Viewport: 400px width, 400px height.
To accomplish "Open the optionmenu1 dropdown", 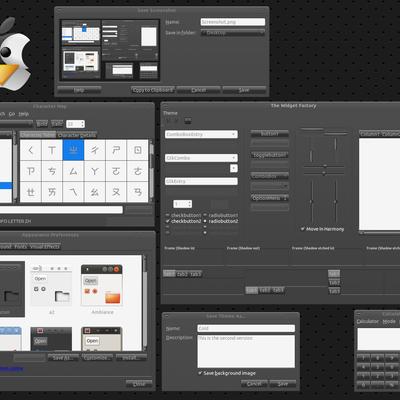I will pos(269,198).
